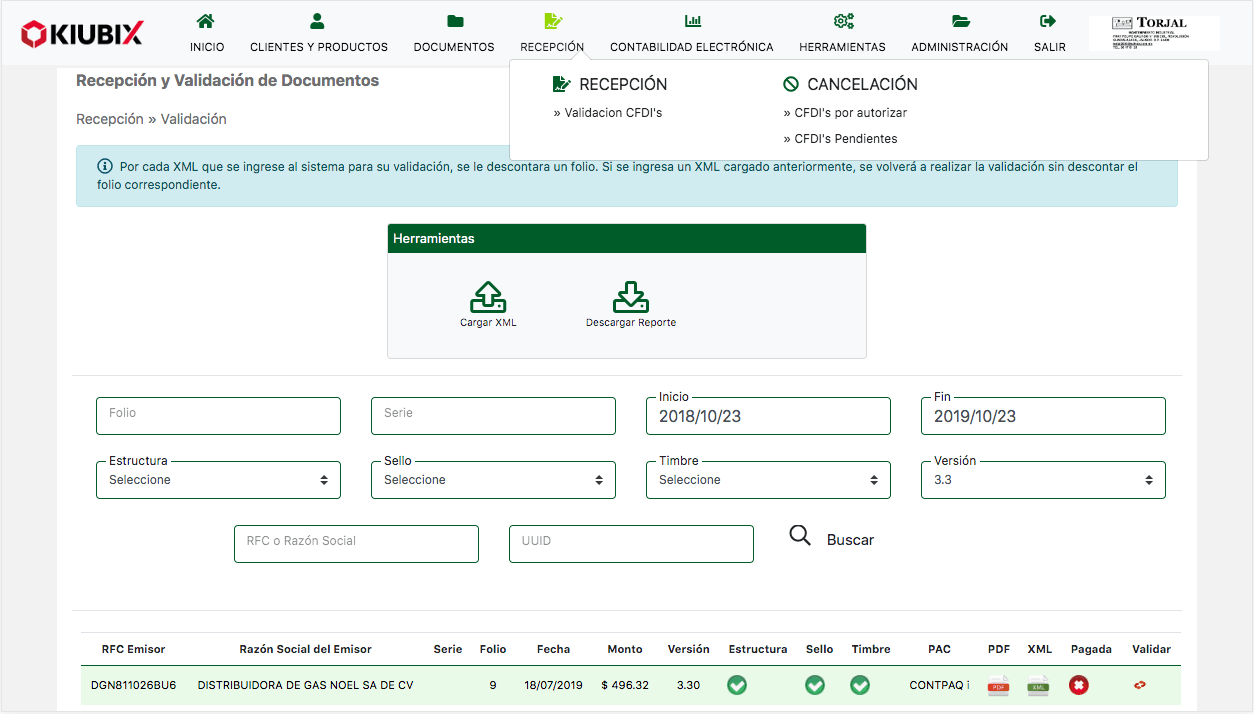The image size is (1254, 714).
Task: Expand the Estructura dropdown
Action: 218,480
